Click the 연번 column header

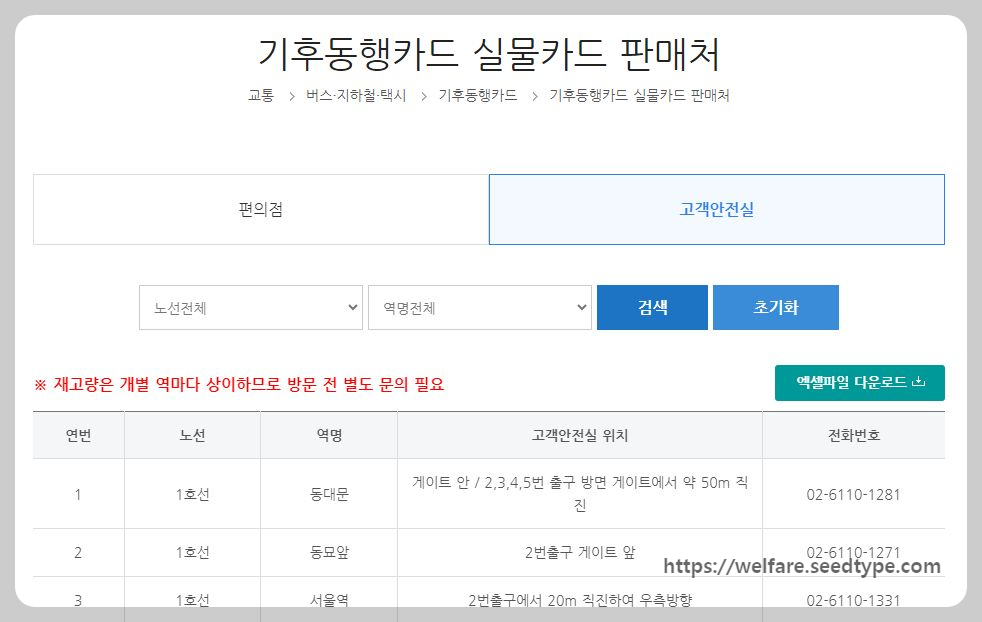78,434
